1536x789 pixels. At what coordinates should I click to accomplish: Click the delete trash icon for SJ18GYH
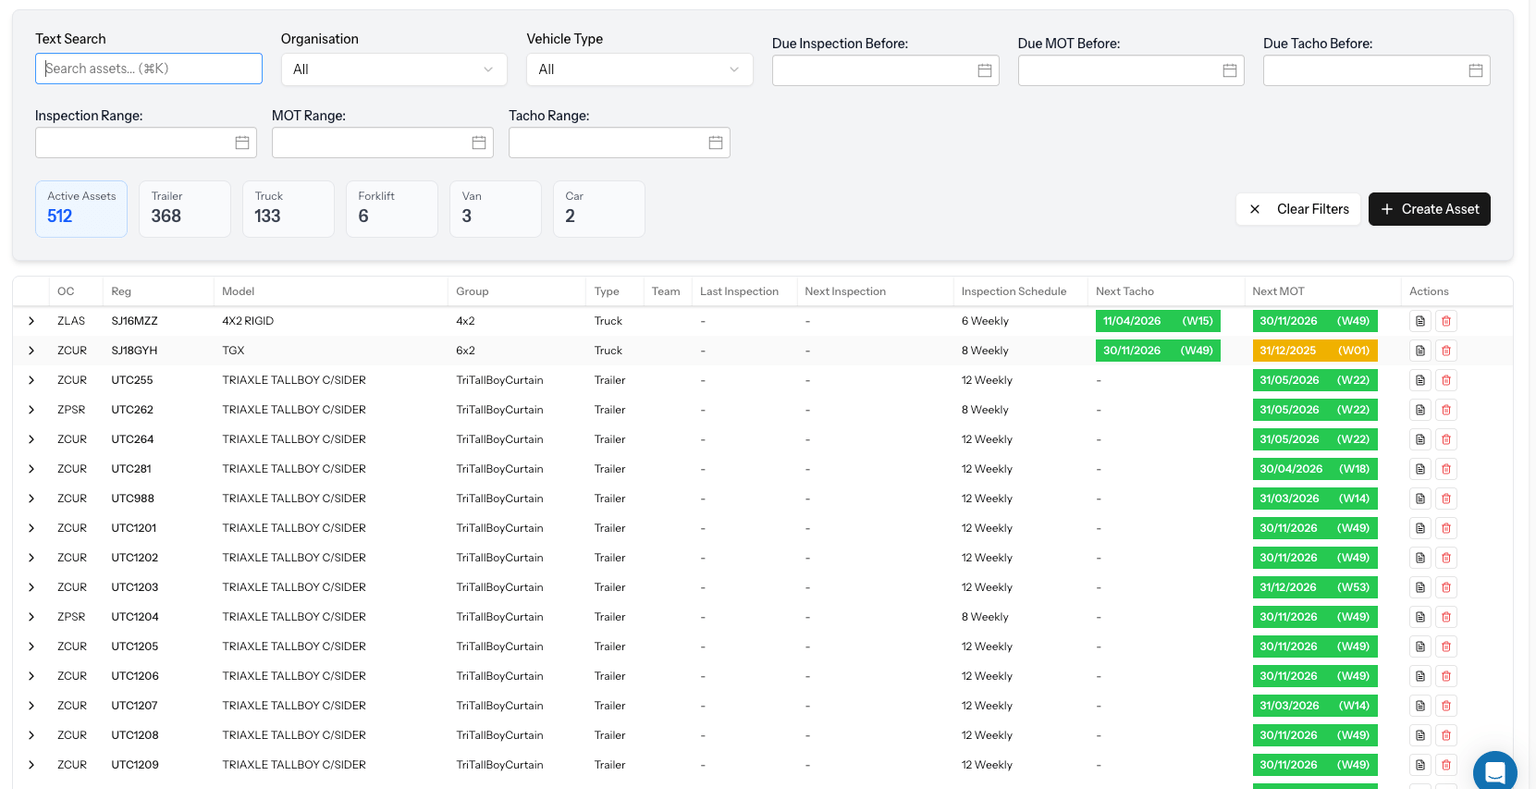pos(1446,351)
